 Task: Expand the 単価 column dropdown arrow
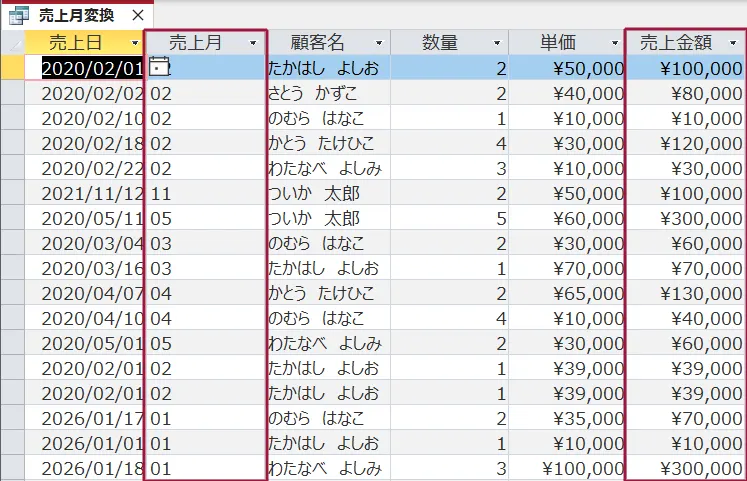tap(614, 43)
